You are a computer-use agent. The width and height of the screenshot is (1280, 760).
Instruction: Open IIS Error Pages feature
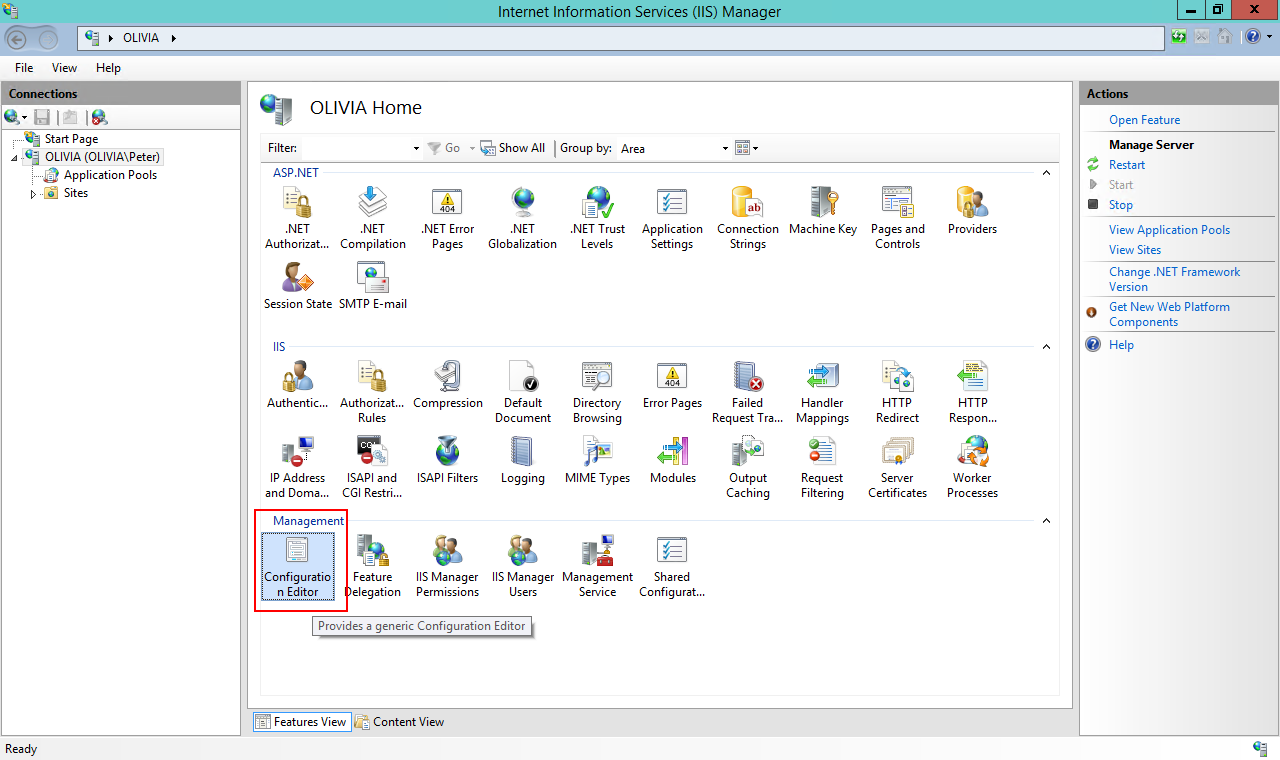672,385
